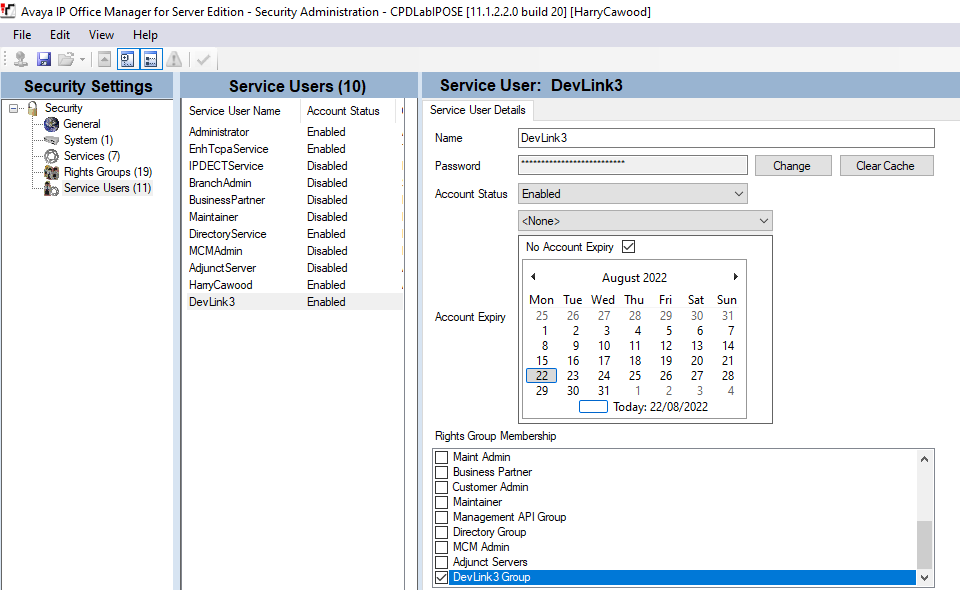The height and width of the screenshot is (590, 960).
Task: Click the collapse-all up arrow toolbar icon
Action: 105,59
